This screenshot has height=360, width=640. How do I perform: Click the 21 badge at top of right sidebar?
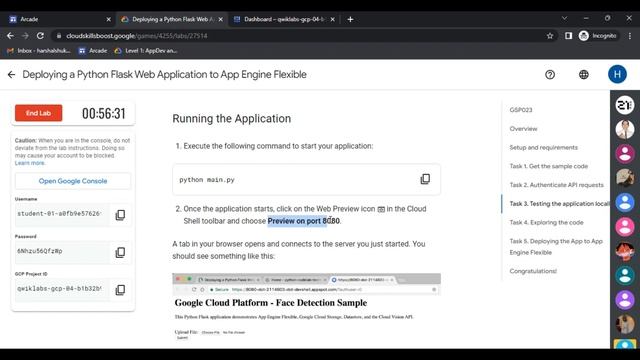click(625, 105)
